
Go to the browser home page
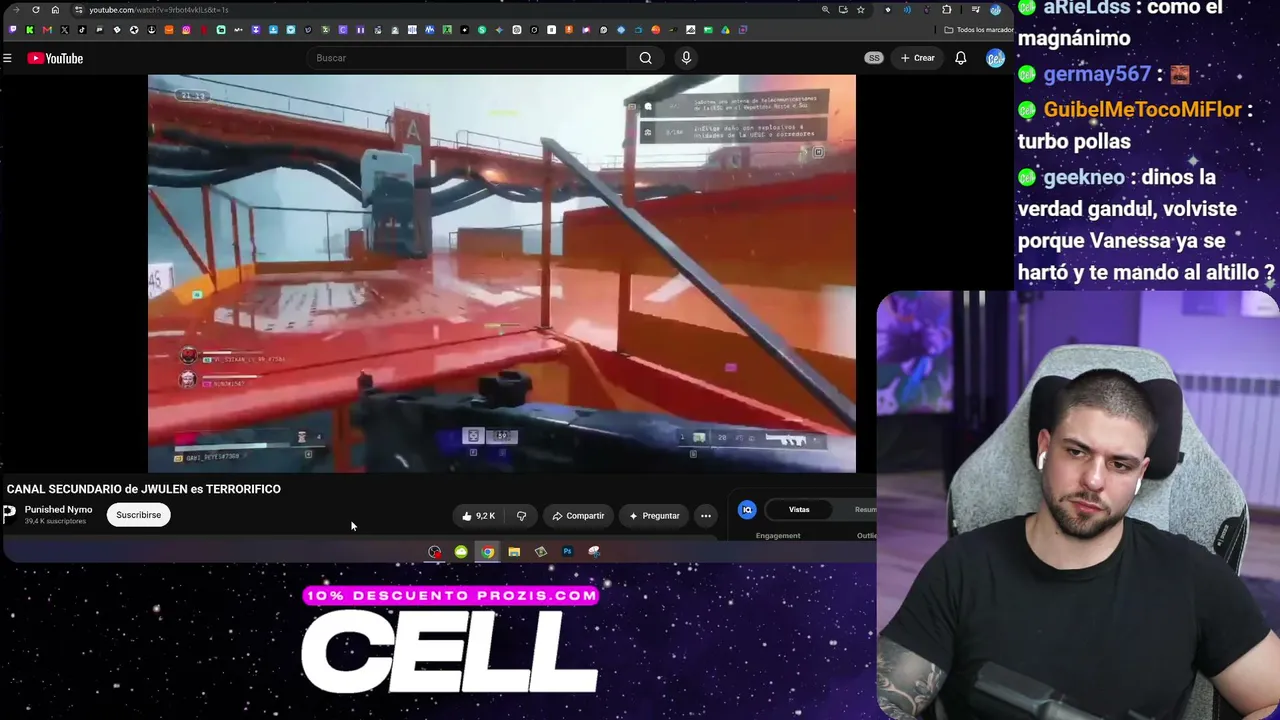point(55,10)
